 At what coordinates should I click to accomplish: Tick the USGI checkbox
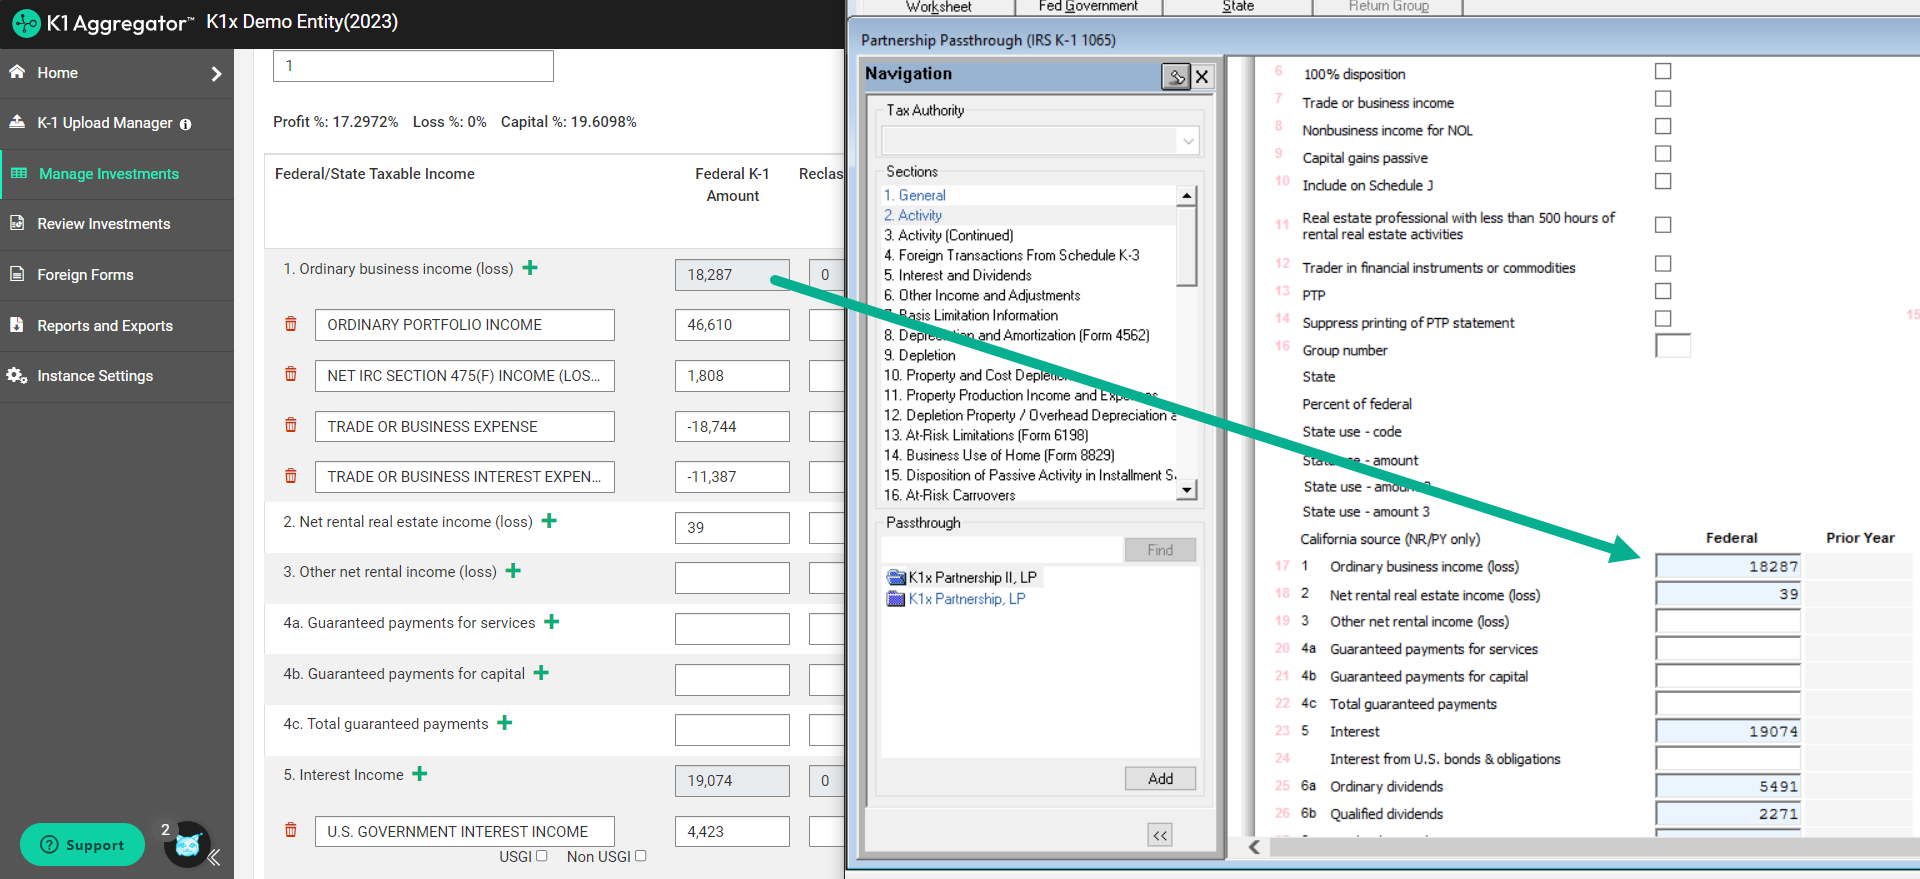pos(542,856)
